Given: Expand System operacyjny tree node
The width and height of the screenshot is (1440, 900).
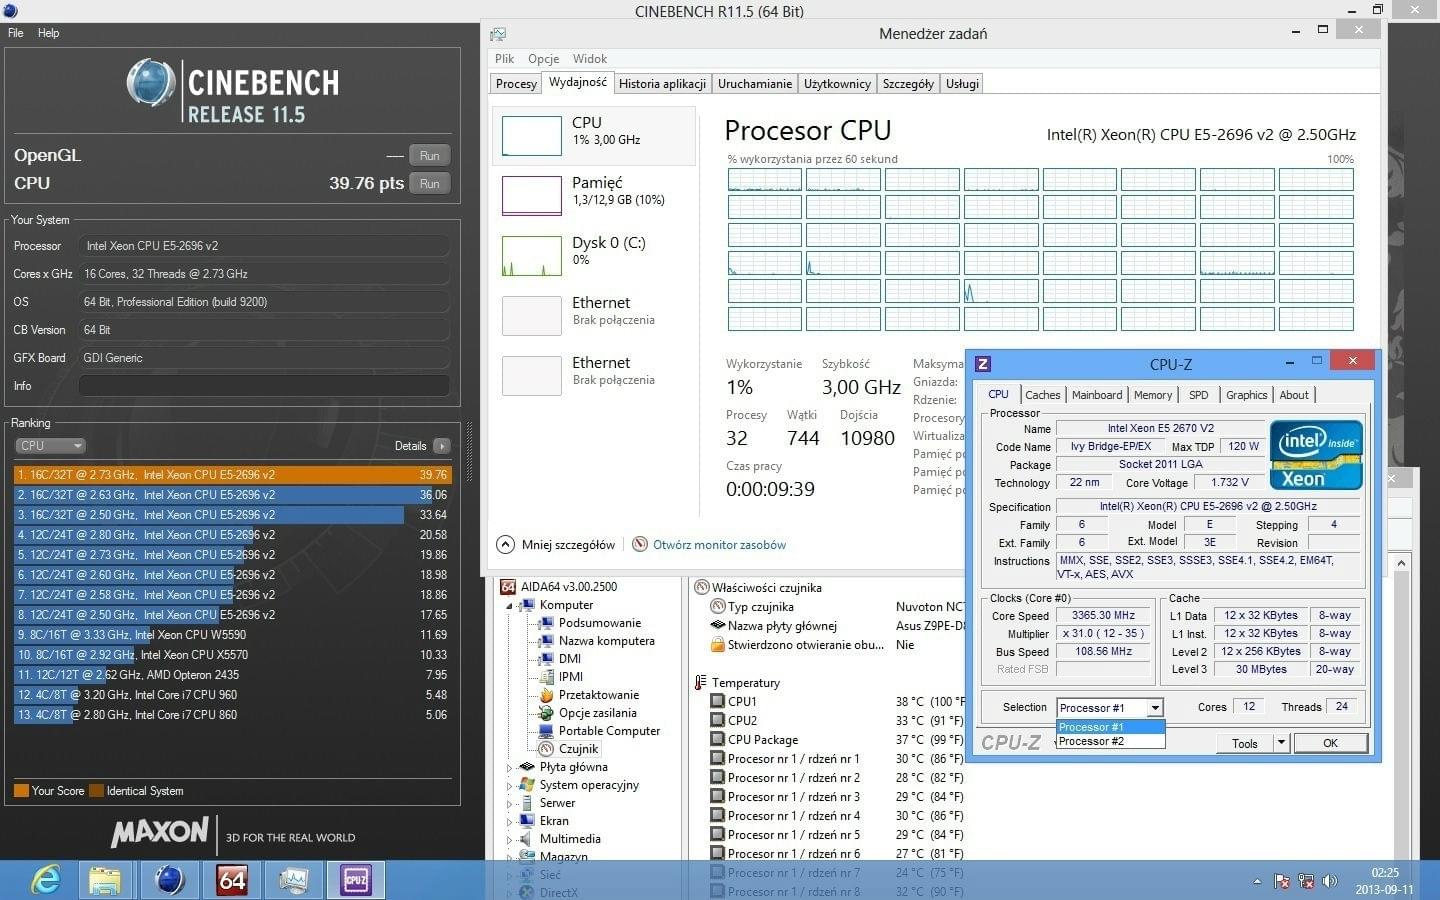Looking at the screenshot, I should coord(508,786).
